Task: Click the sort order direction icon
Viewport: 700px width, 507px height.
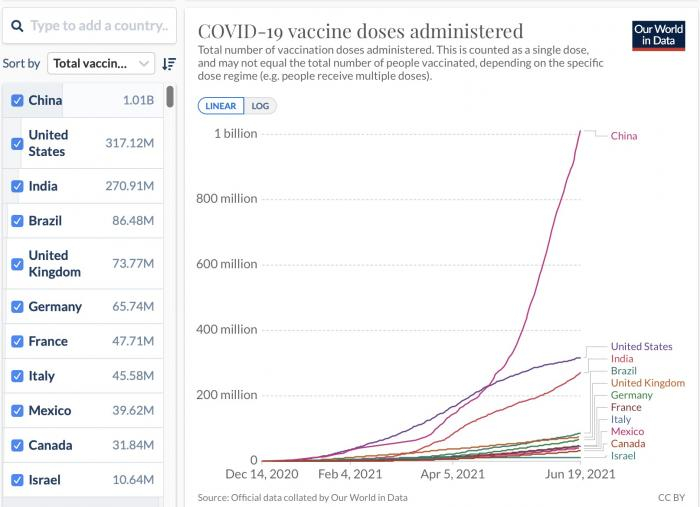Action: coord(169,63)
